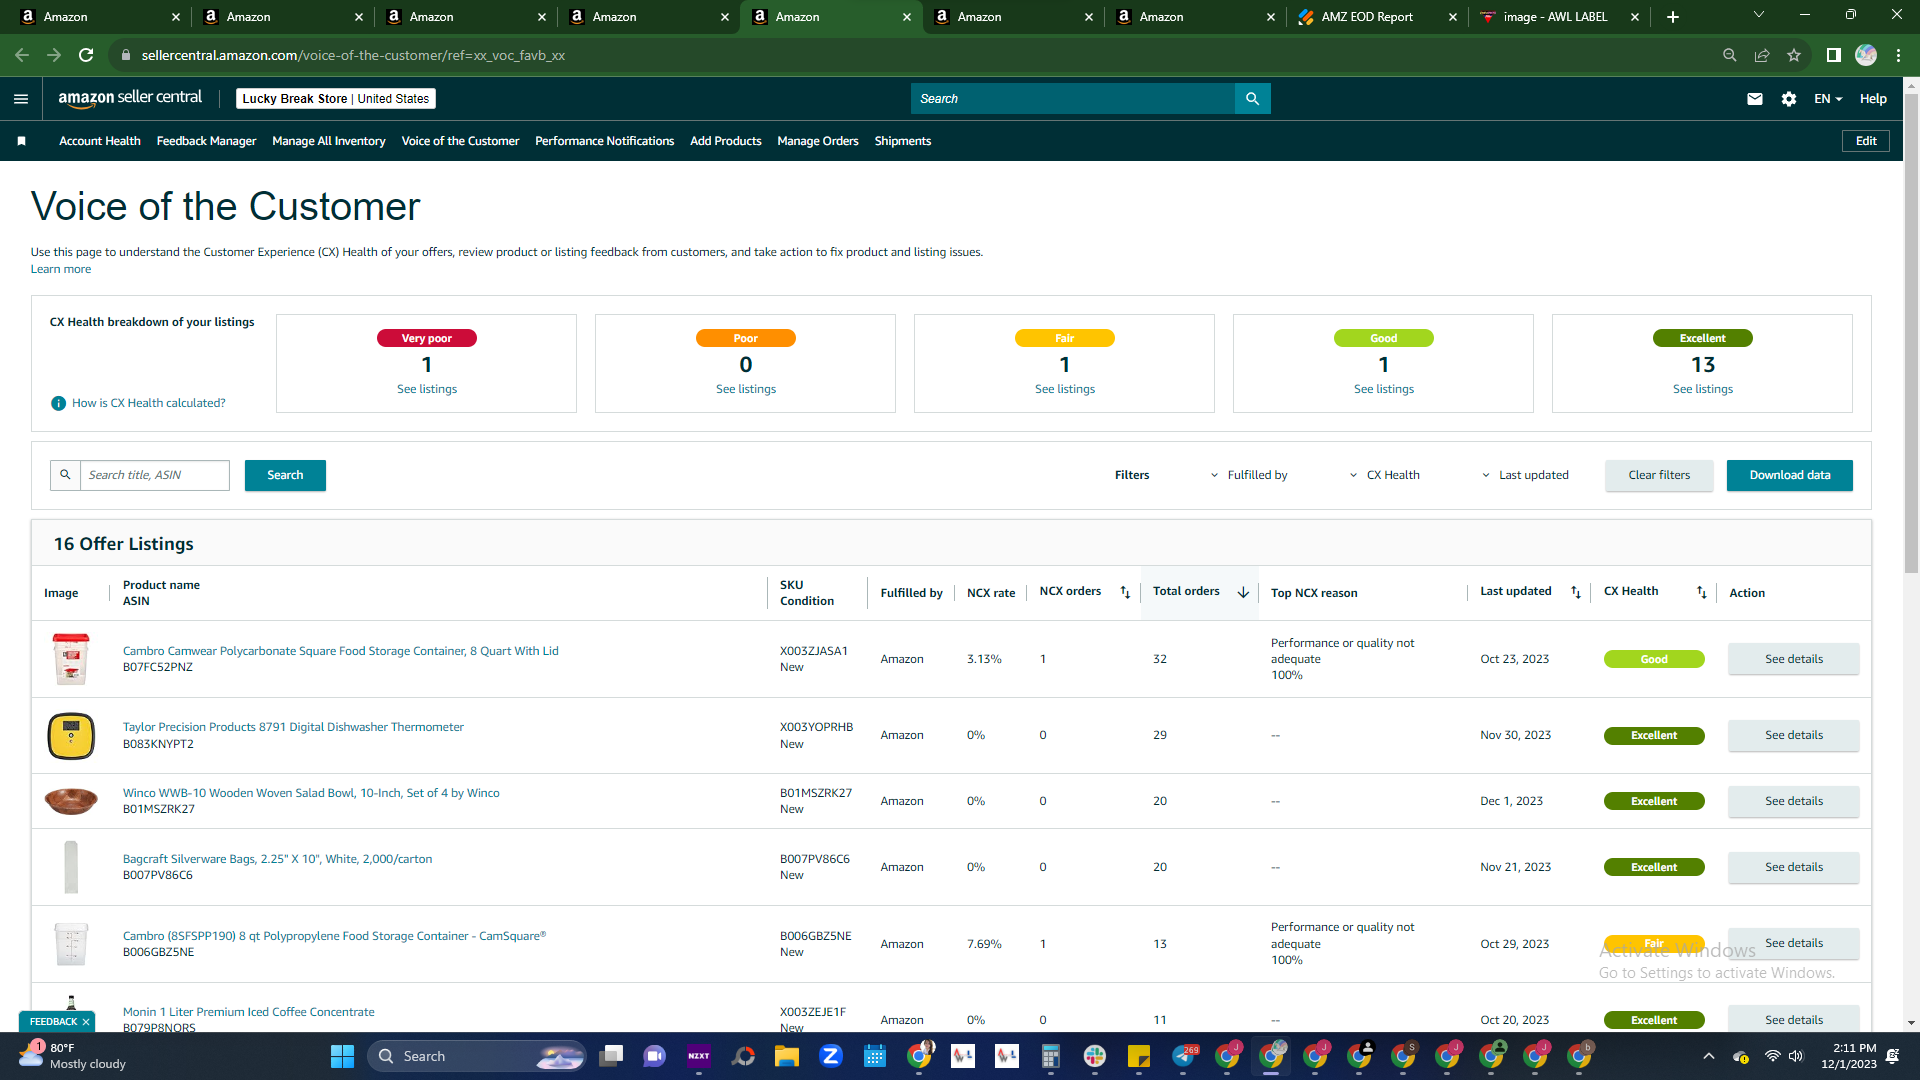
Task: Click the browser share icon
Action: point(1762,55)
